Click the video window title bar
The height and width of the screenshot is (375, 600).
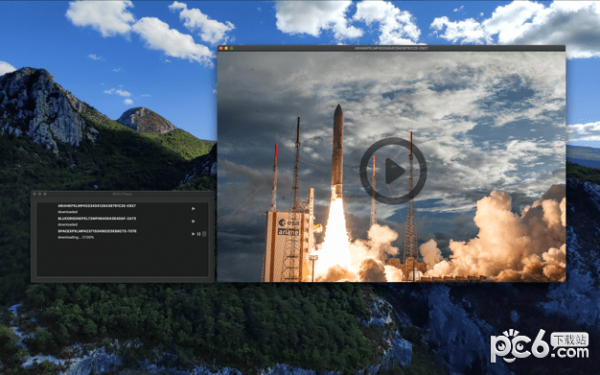coord(391,48)
